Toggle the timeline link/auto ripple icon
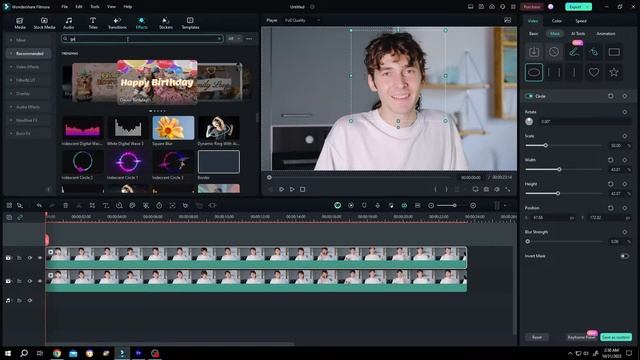The height and width of the screenshot is (360, 640). click(x=20, y=218)
